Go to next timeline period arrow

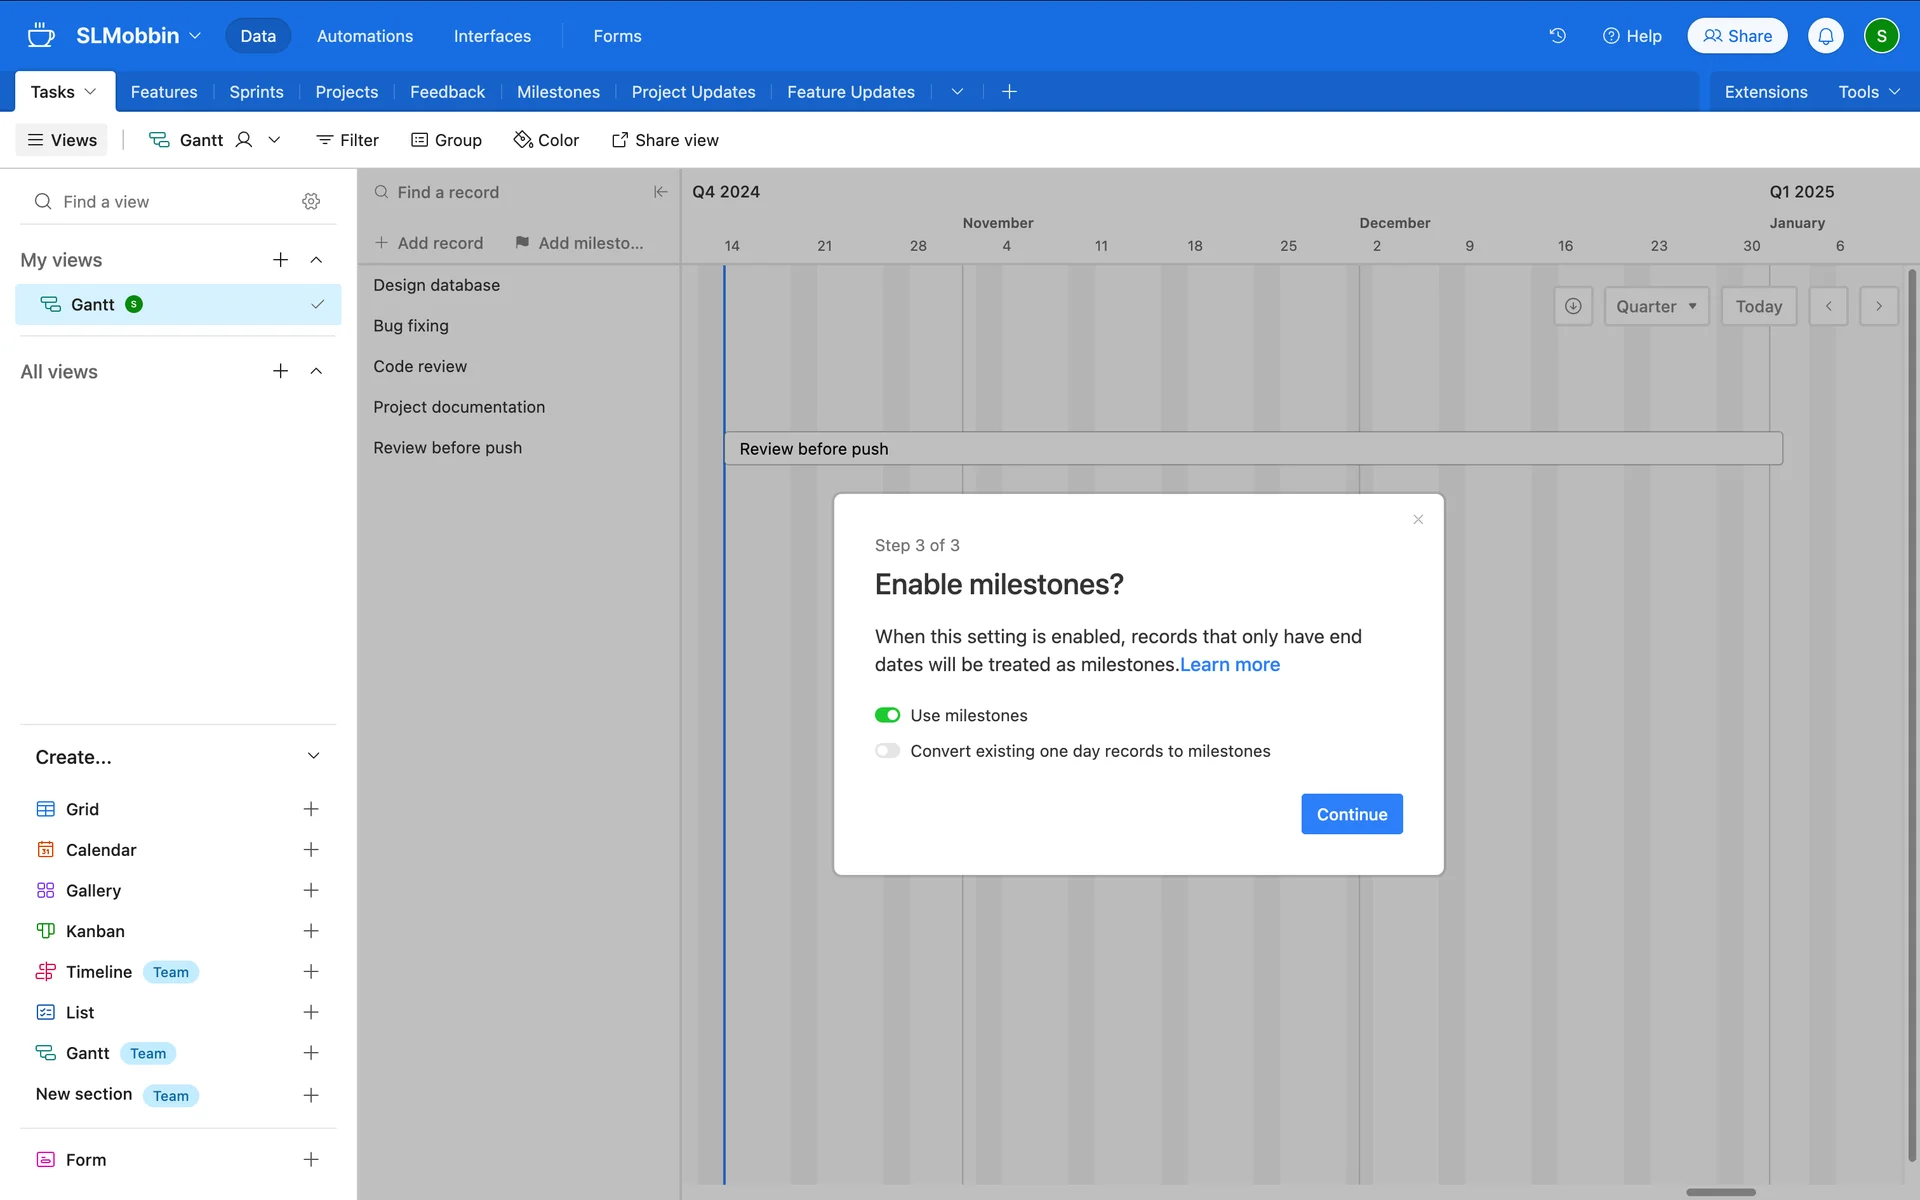point(1878,306)
